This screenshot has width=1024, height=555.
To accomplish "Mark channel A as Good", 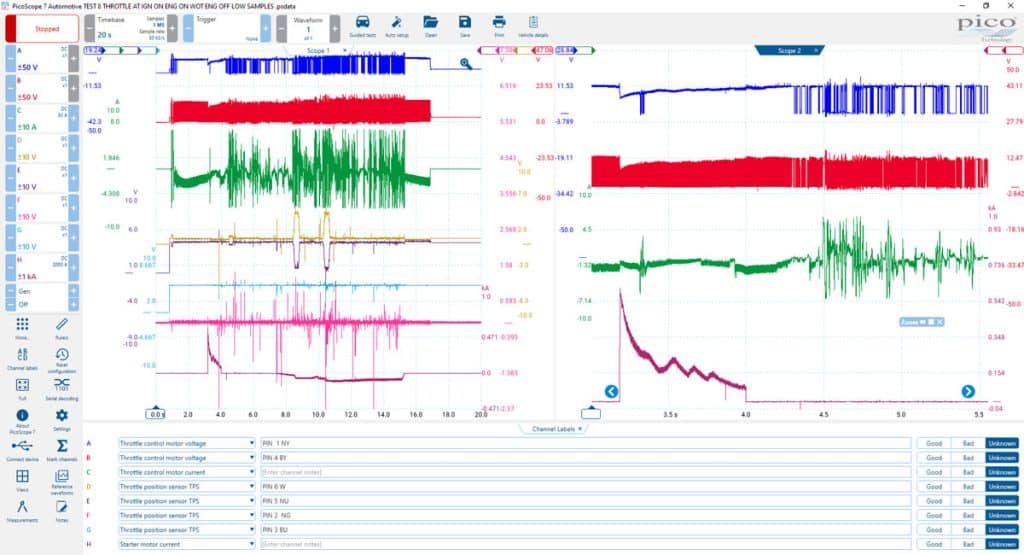I will click(934, 443).
